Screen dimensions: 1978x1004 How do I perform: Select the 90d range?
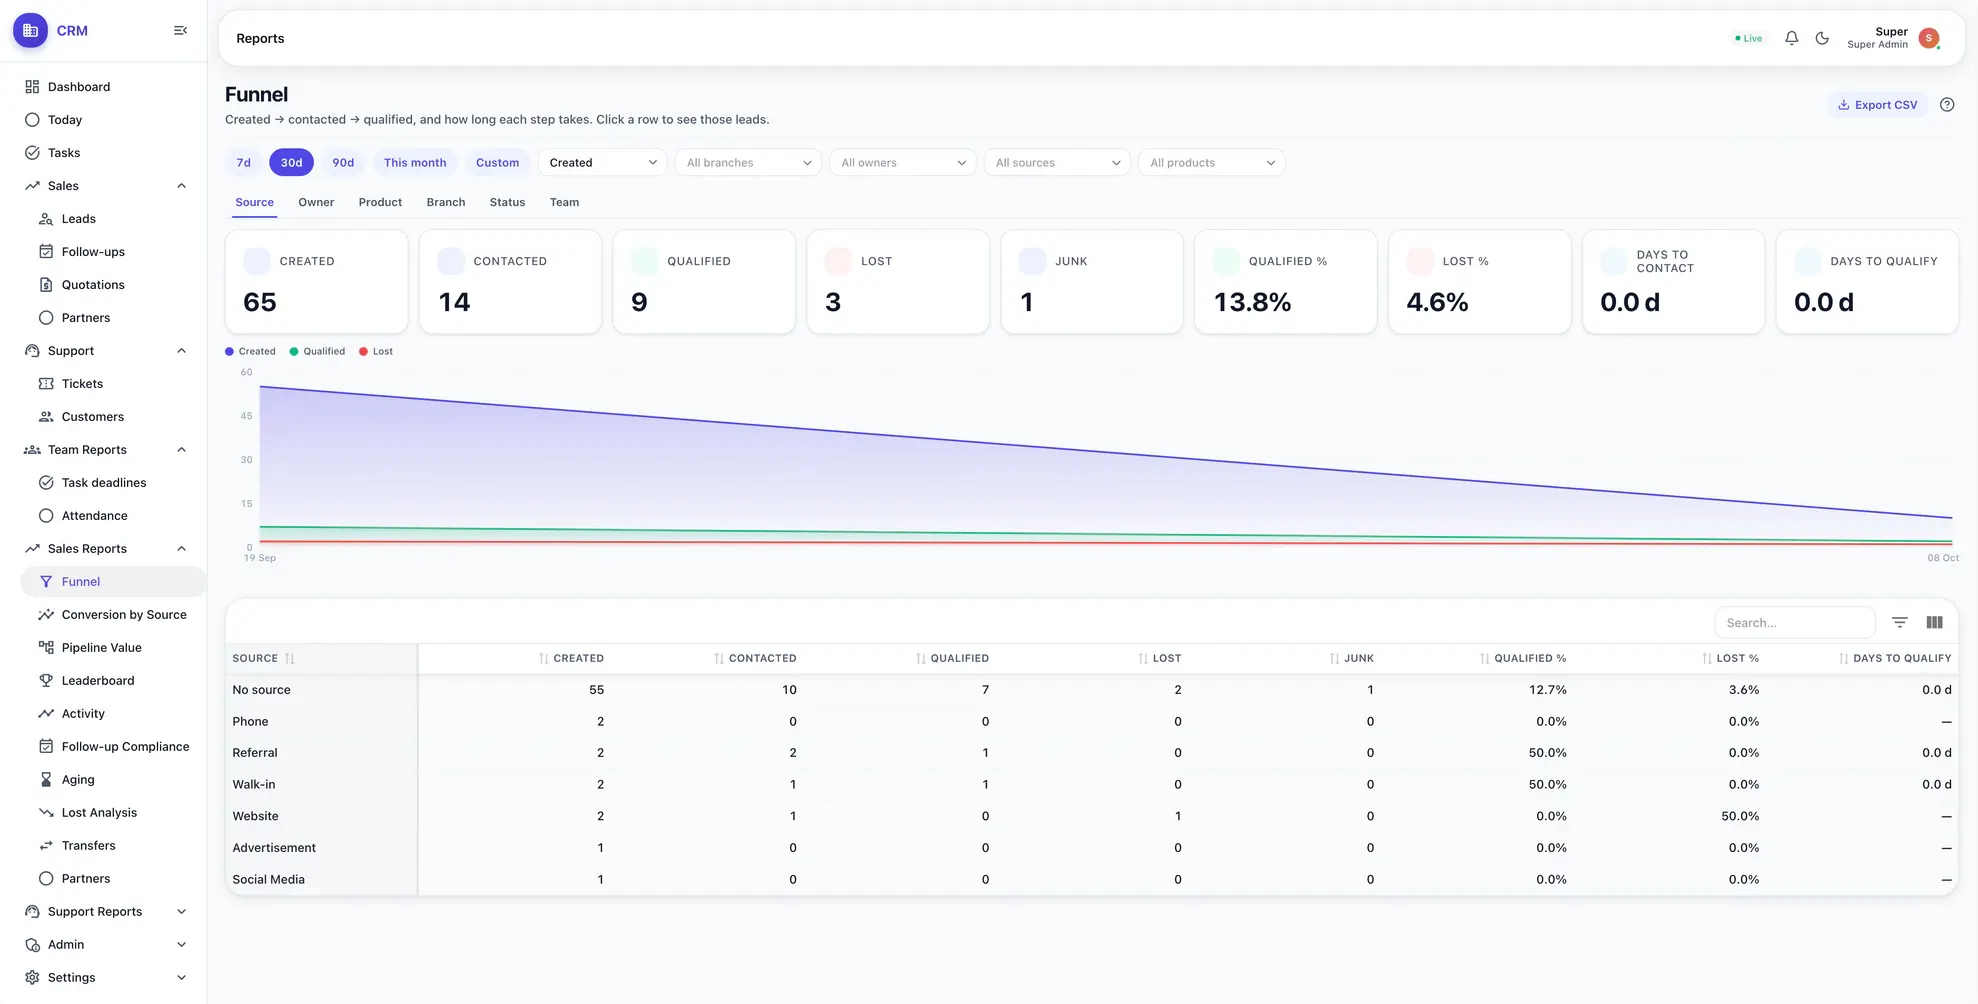point(343,163)
